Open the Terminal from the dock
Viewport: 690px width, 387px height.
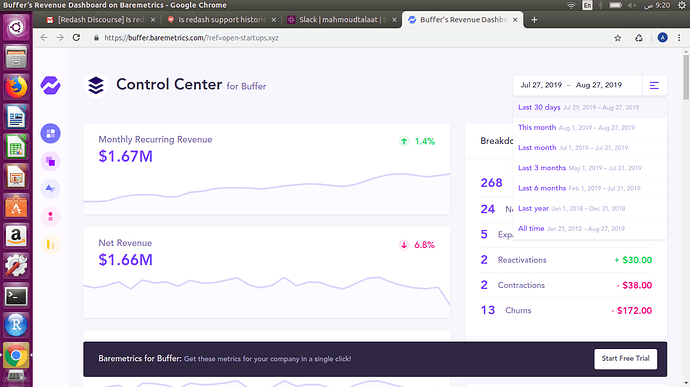[16, 296]
